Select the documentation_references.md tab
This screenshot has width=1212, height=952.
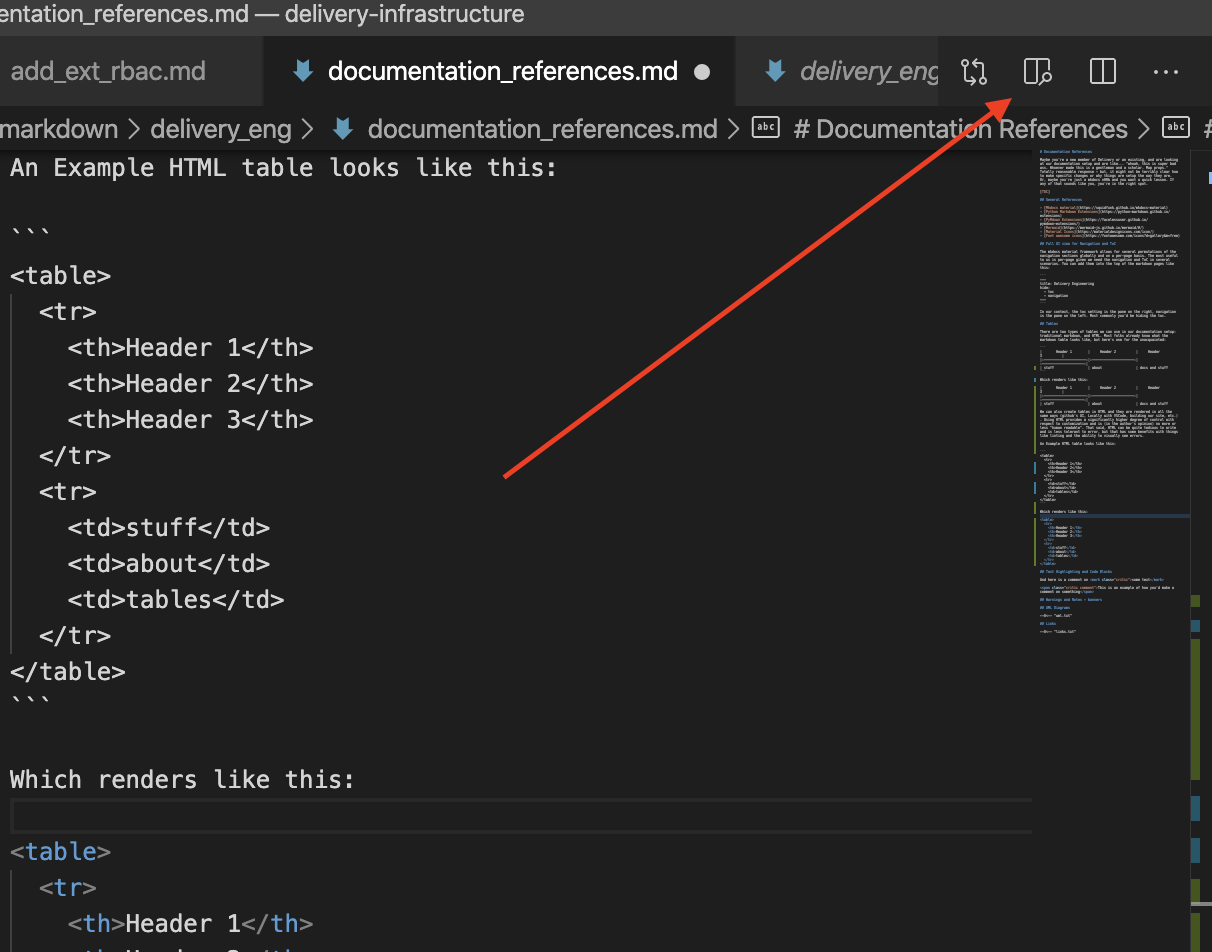pyautogui.click(x=500, y=72)
